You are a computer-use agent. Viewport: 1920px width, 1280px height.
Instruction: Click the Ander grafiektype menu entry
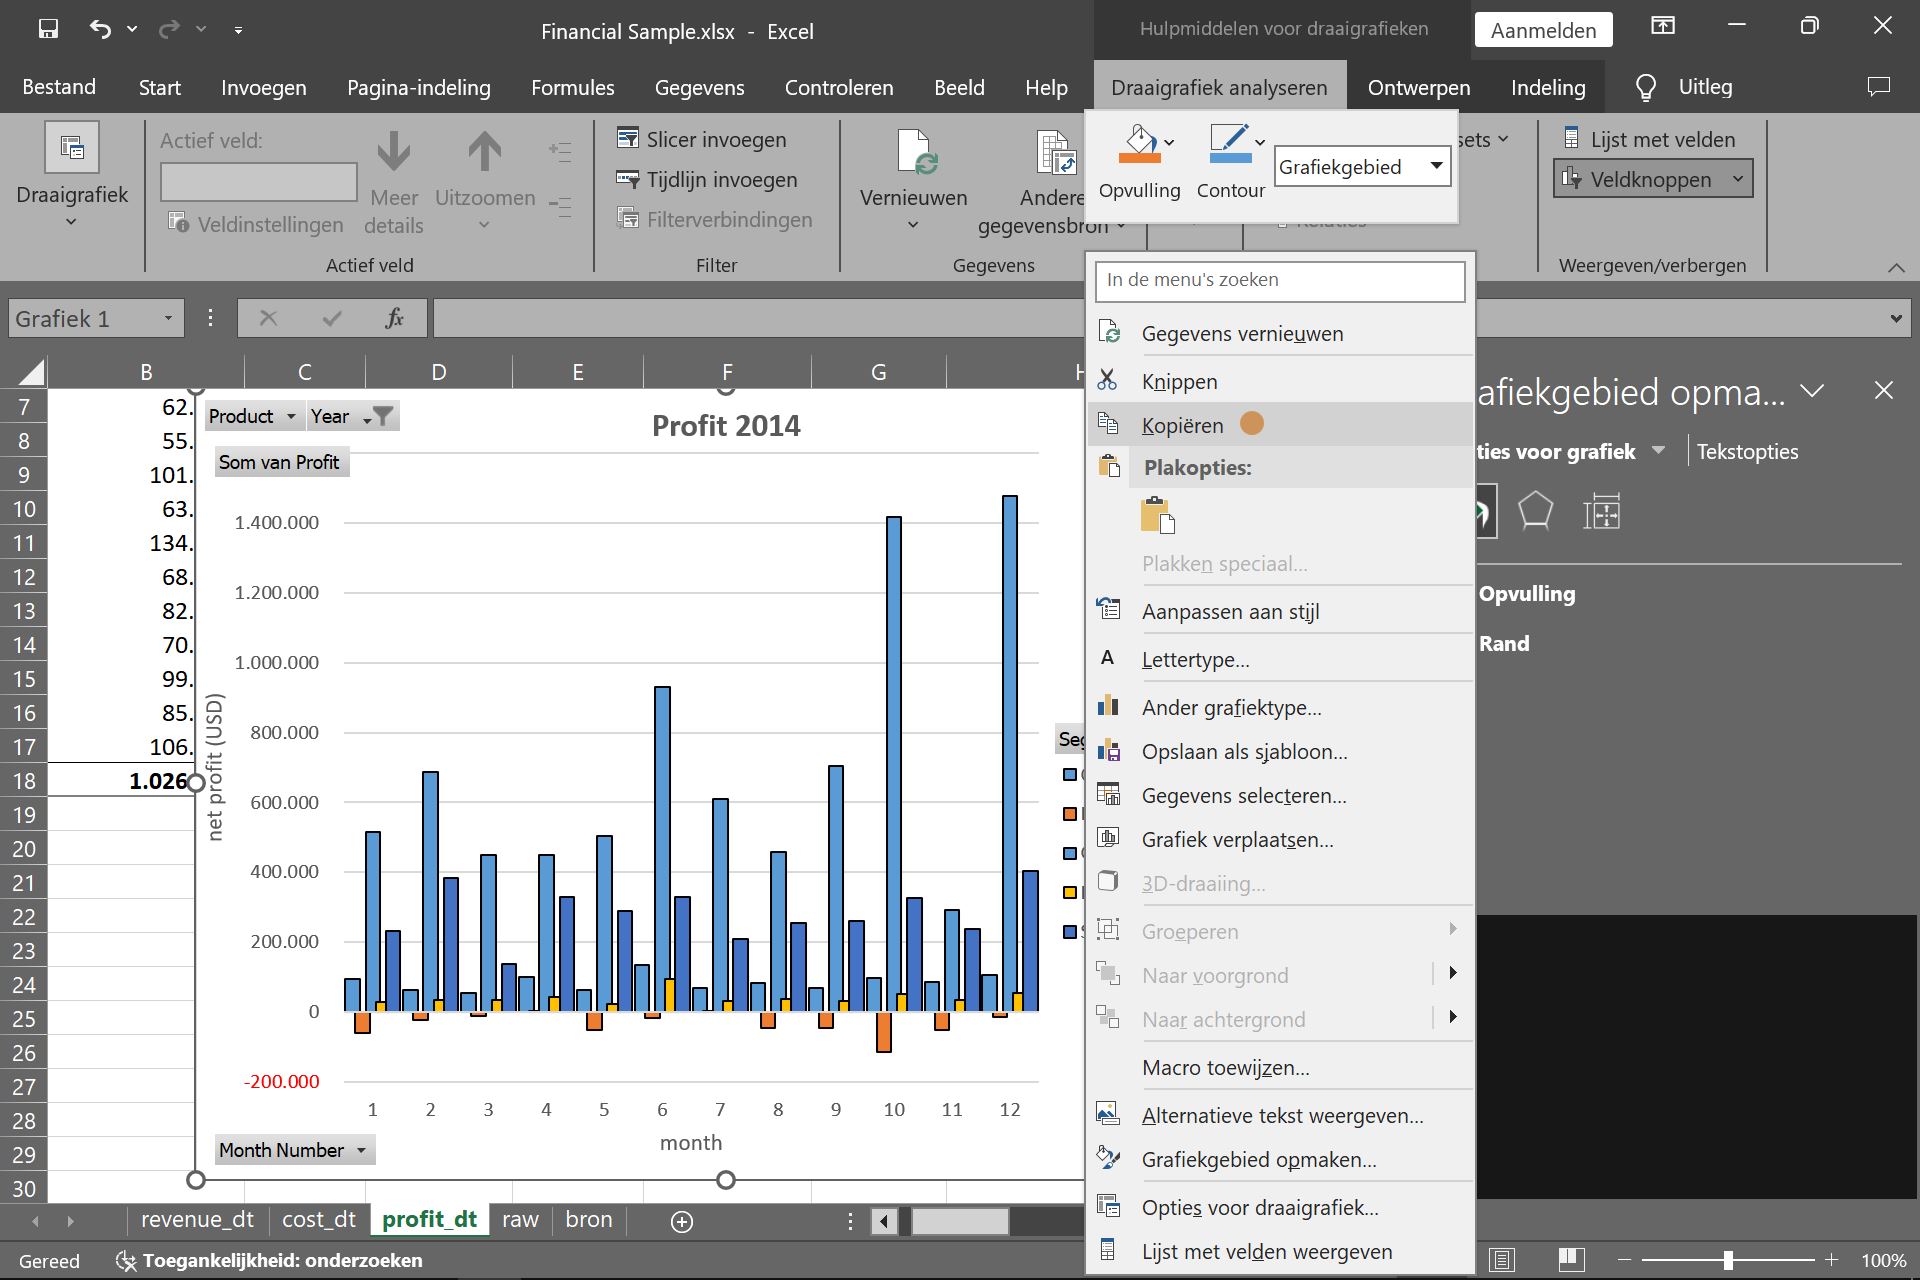tap(1280, 707)
